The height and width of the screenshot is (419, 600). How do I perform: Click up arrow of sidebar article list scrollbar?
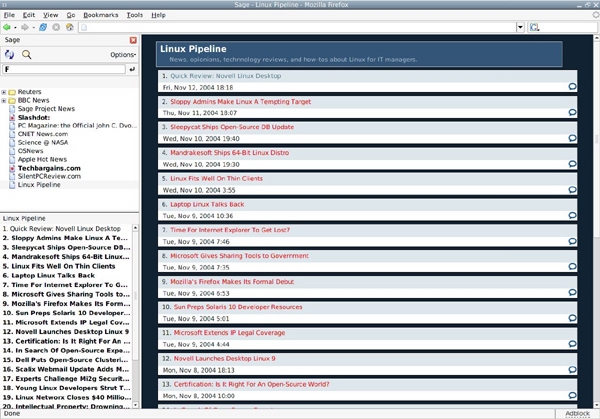click(135, 228)
